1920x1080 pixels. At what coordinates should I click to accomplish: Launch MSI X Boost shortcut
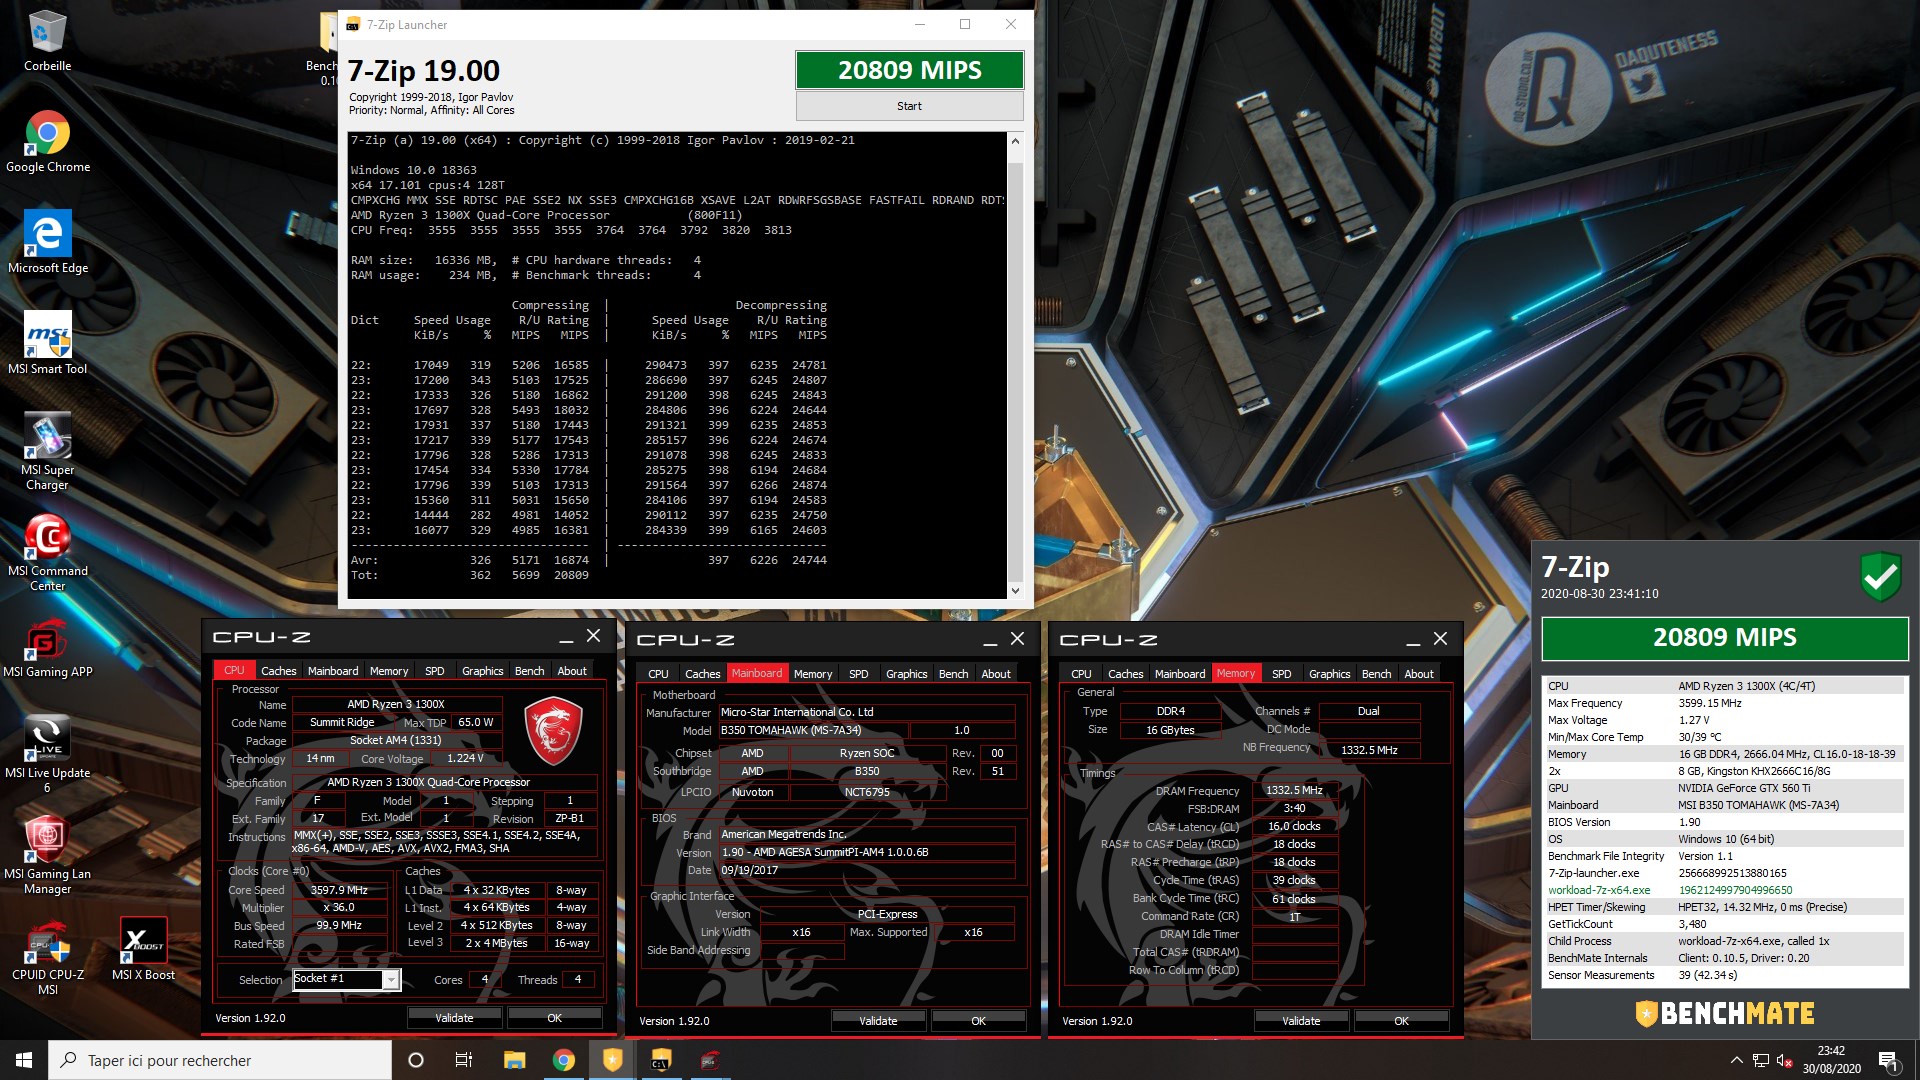pos(143,950)
